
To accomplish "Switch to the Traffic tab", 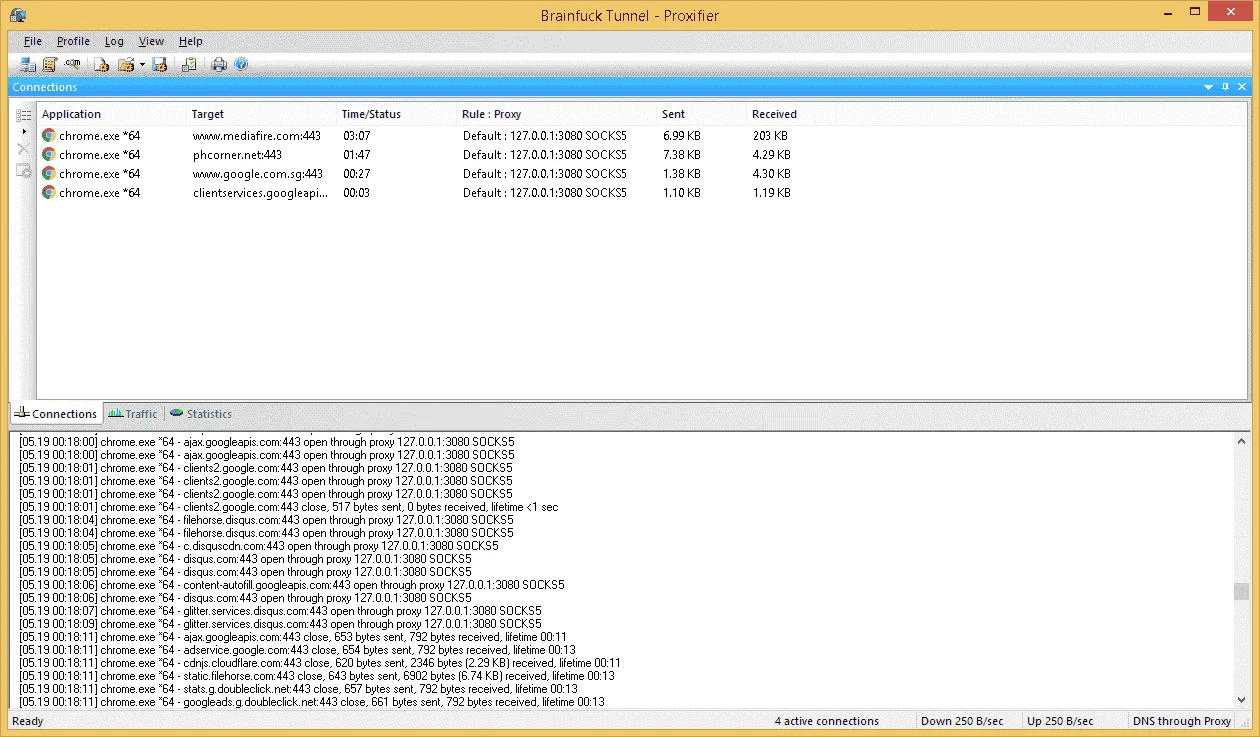I will (133, 413).
